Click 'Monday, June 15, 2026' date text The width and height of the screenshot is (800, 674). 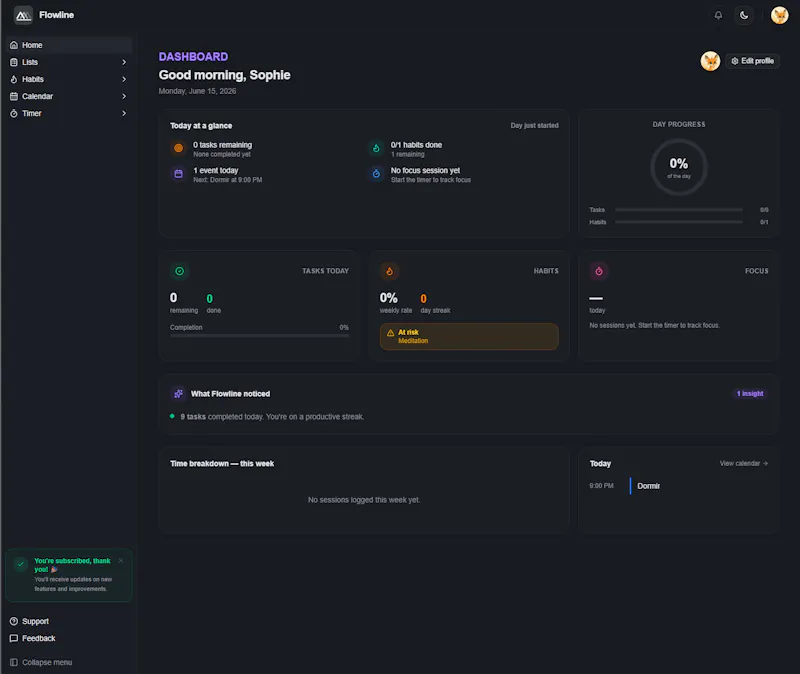(x=197, y=91)
